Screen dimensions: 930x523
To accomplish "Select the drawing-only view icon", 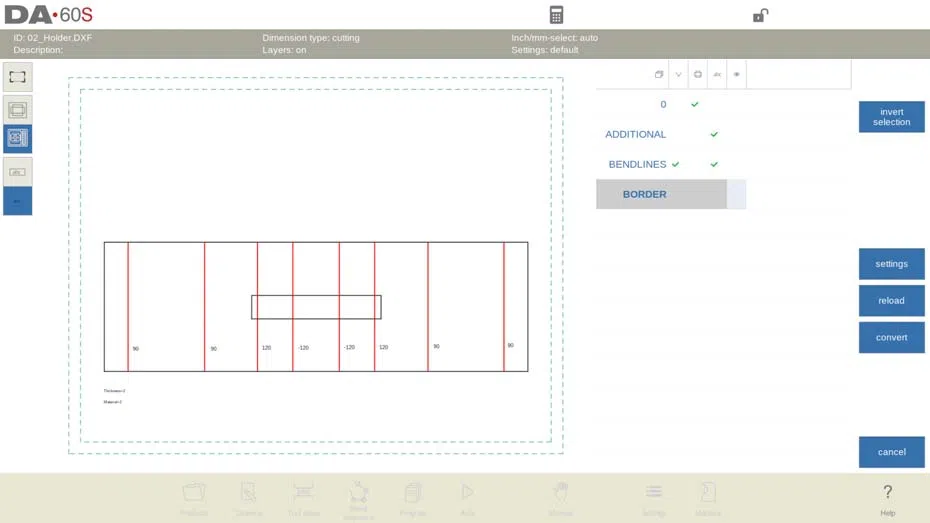I will coord(17,110).
